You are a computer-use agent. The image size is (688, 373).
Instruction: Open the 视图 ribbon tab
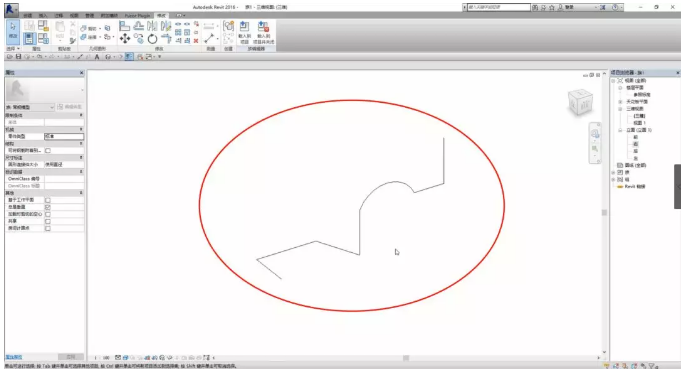coord(74,15)
